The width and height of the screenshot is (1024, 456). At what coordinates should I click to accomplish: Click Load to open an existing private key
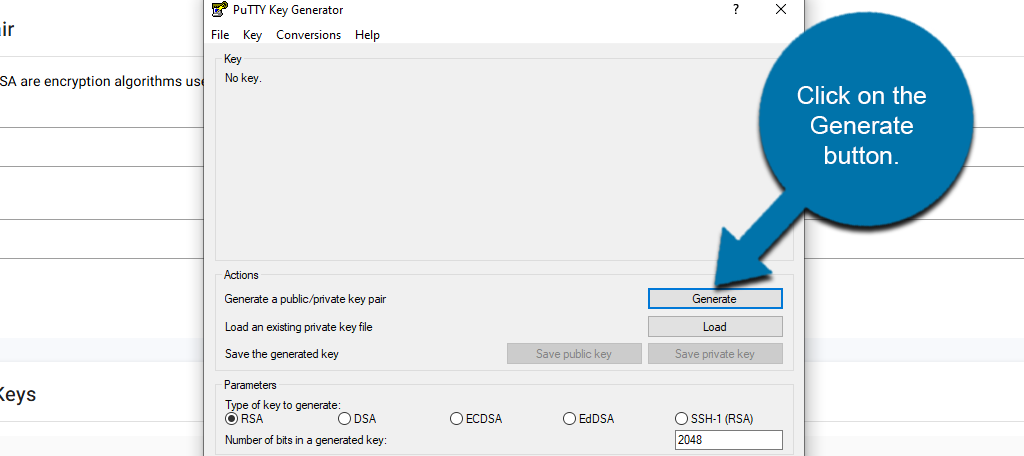coord(714,327)
